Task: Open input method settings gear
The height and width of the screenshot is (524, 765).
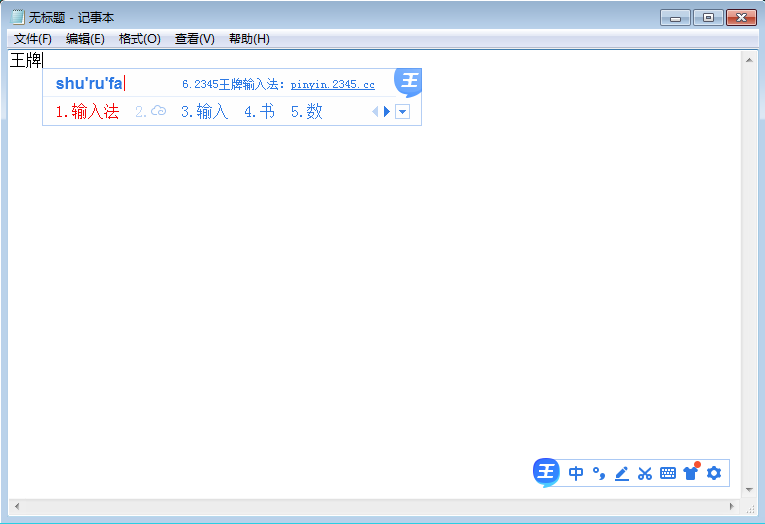Action: click(x=714, y=473)
